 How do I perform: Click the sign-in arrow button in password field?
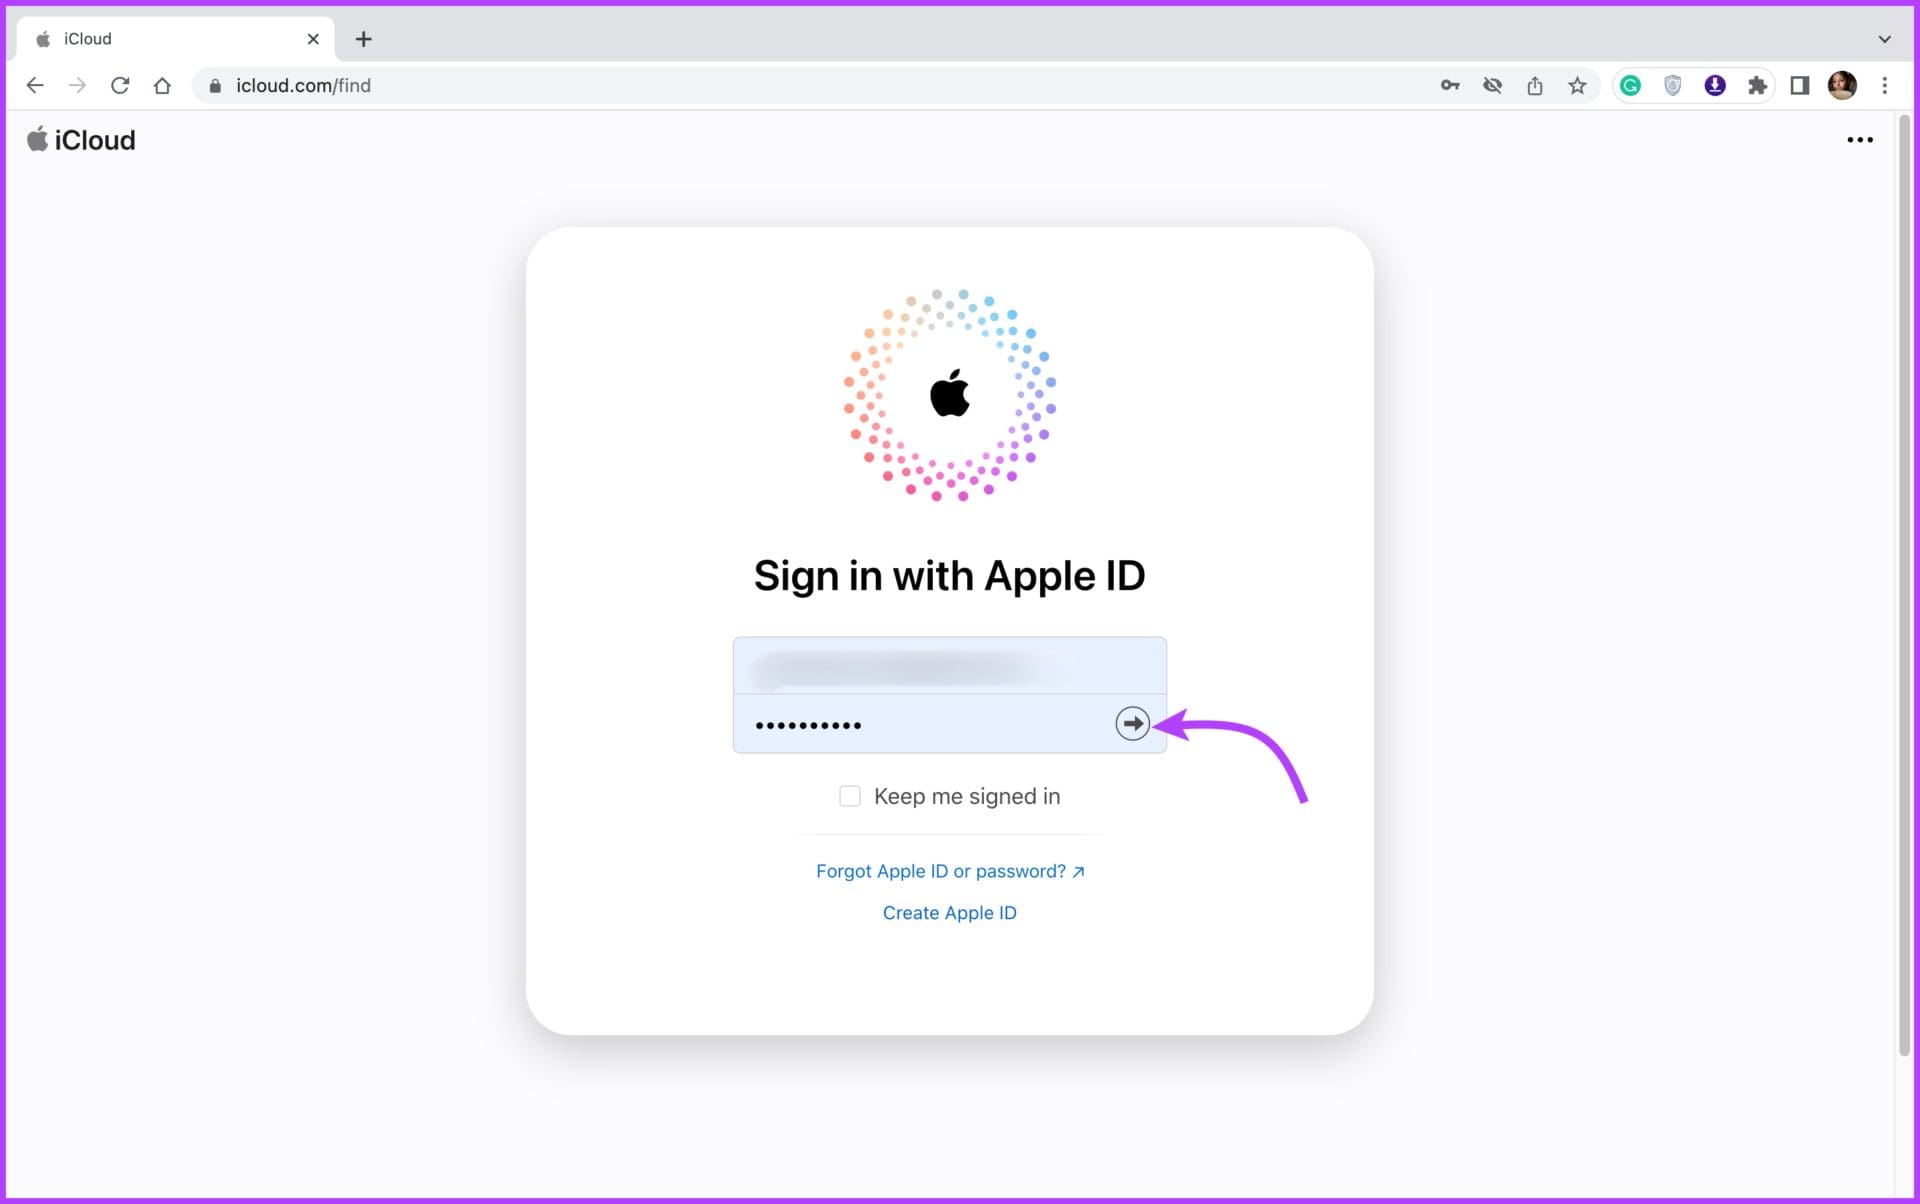[1132, 723]
